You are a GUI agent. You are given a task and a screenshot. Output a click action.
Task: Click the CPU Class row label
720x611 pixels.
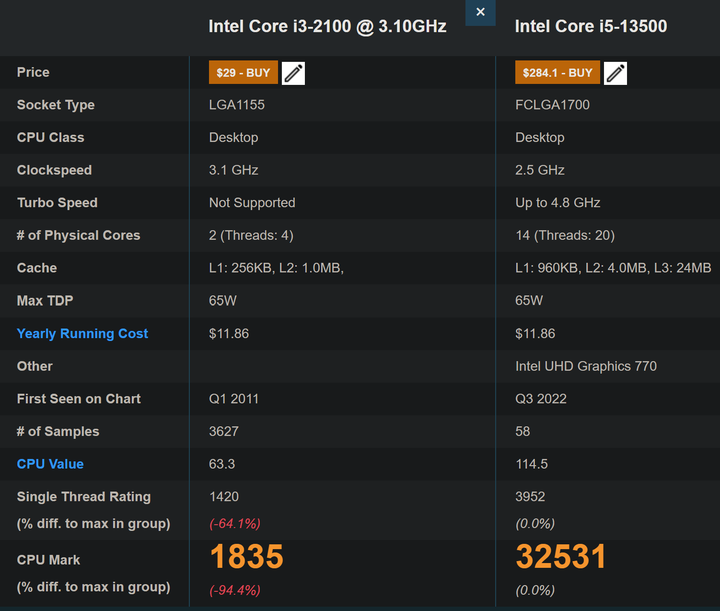coord(51,137)
